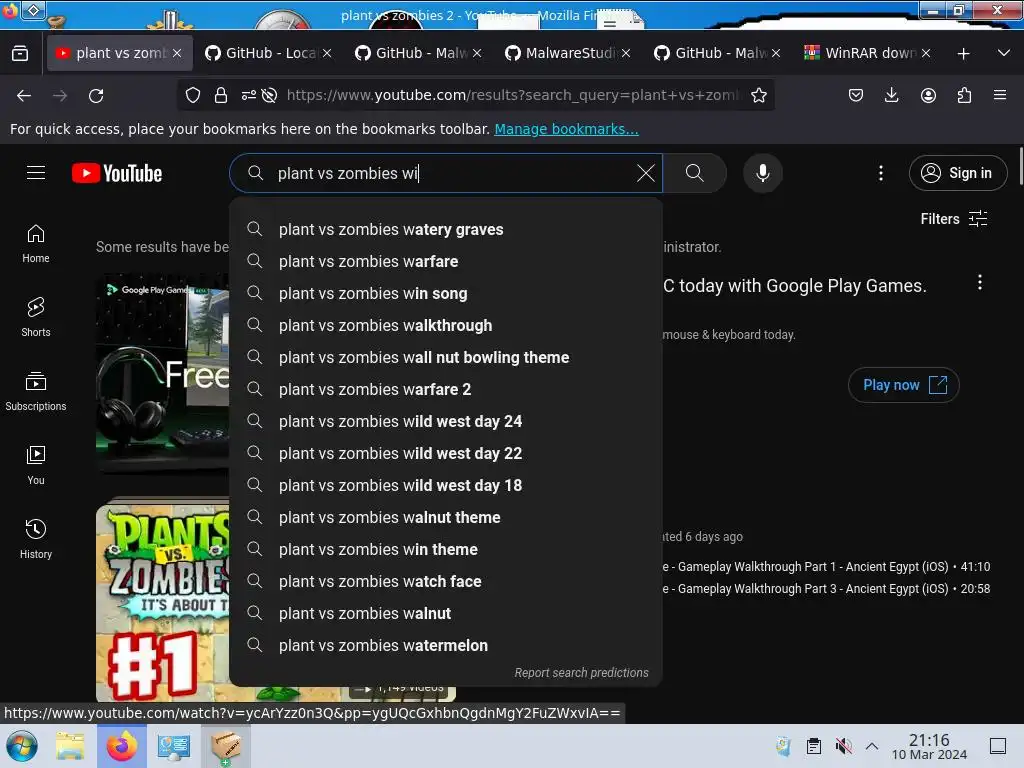Reload the current page
1024x768 pixels.
96,95
